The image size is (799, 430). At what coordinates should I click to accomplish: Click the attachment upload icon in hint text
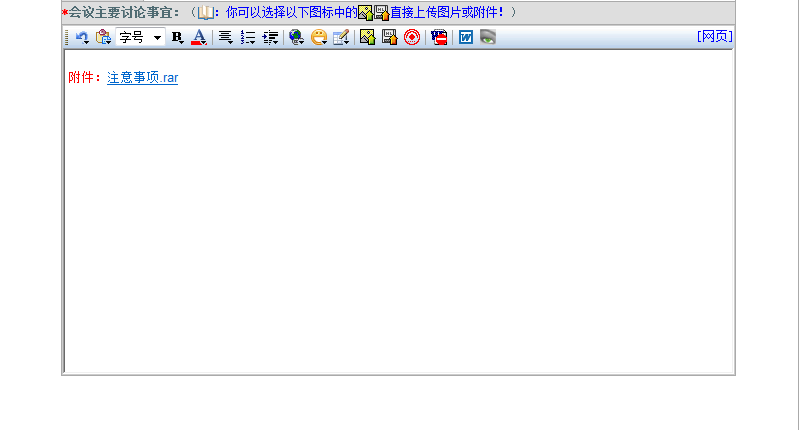[382, 12]
